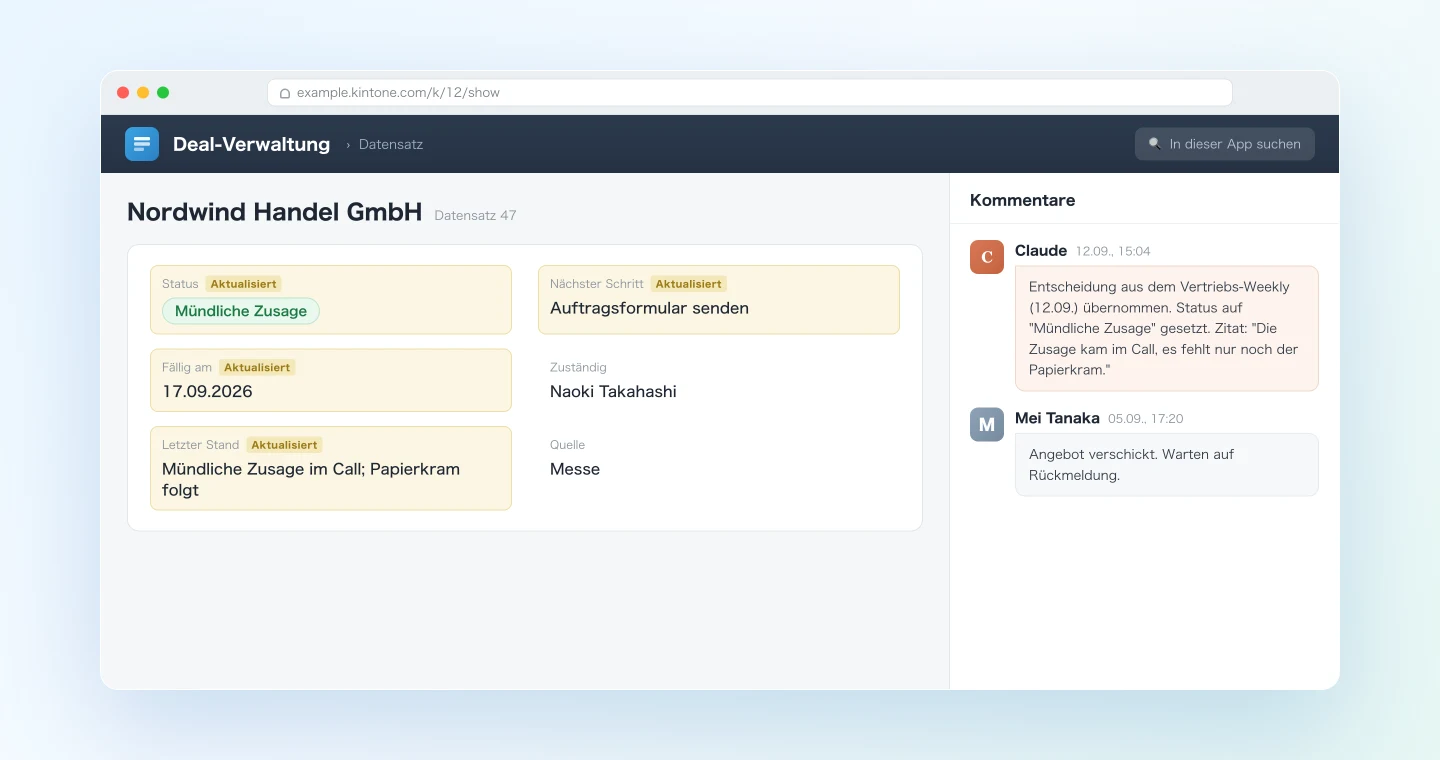Click the timestamp '05.09., 17:20'
The height and width of the screenshot is (760, 1440).
[1145, 419]
